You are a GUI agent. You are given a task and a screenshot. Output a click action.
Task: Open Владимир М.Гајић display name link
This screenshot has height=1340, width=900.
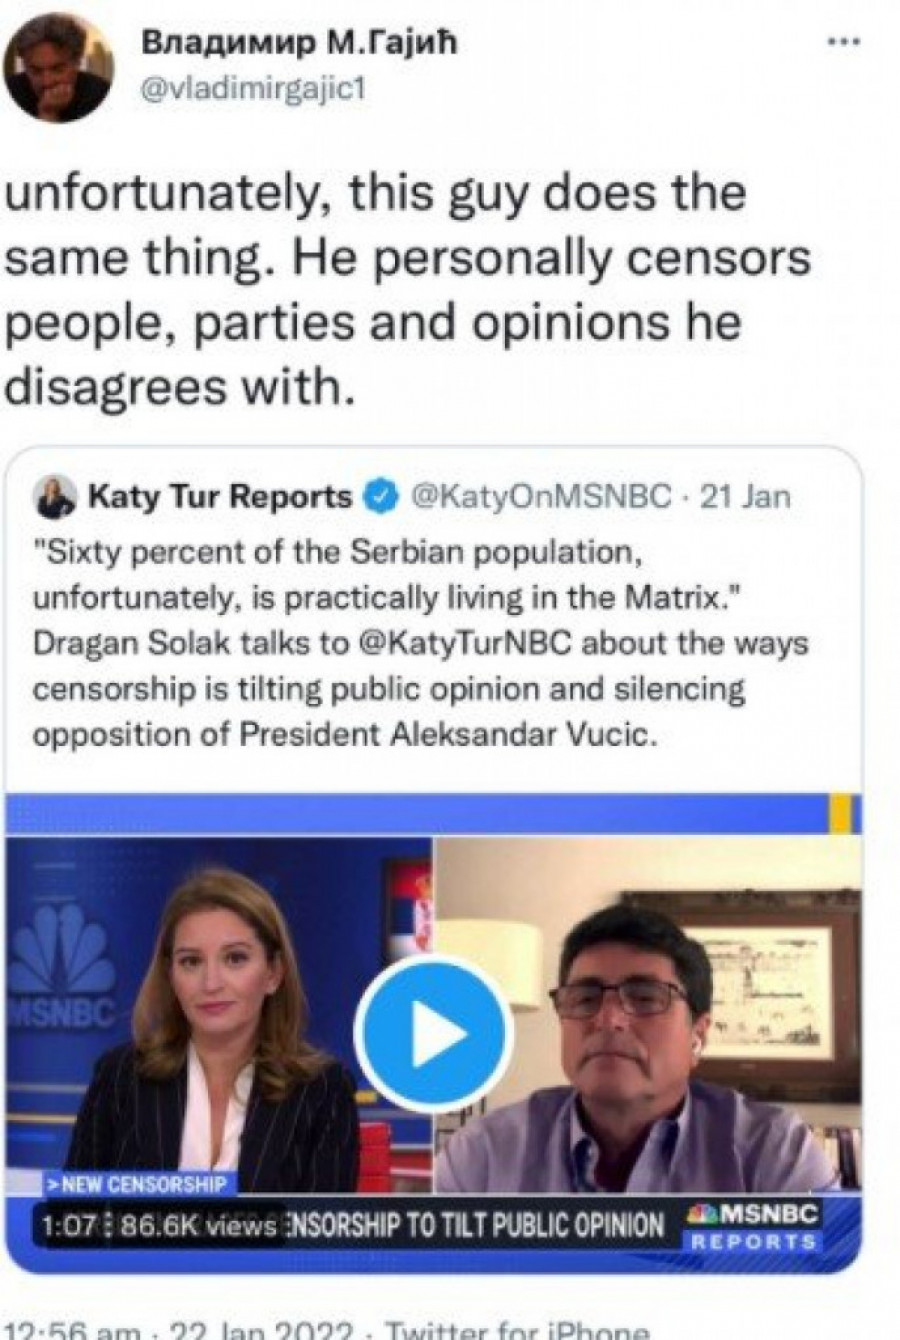click(298, 43)
